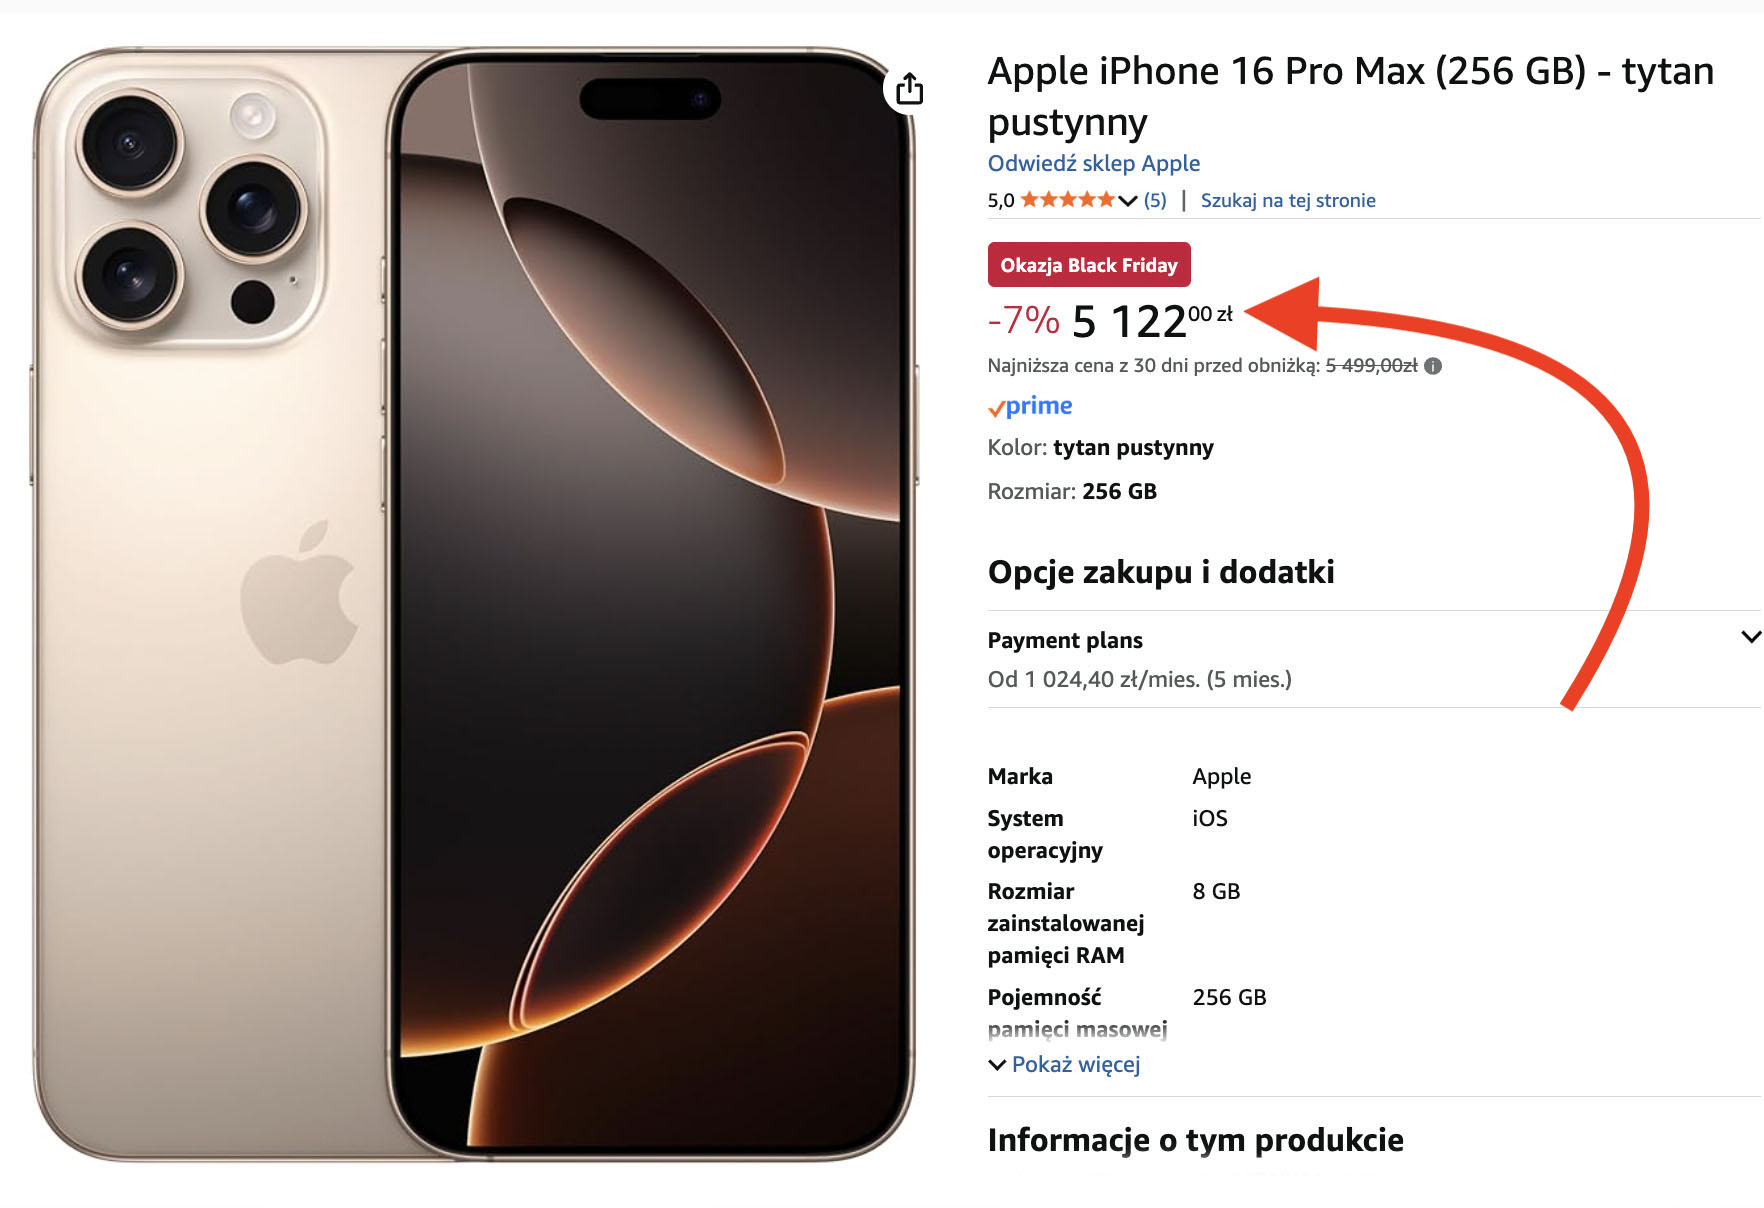Open Szukaj na tej stronie link
This screenshot has width=1764, height=1208.
[x=1288, y=200]
